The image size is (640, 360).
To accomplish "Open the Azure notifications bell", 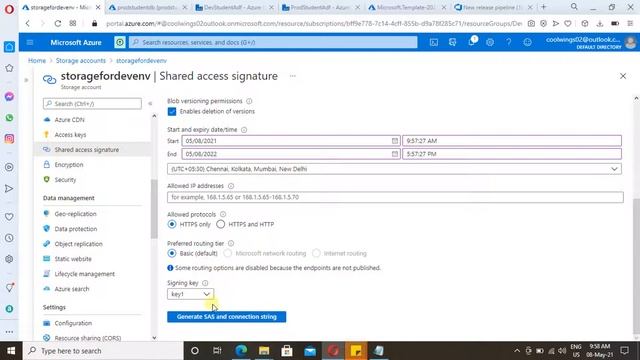I will tap(471, 42).
